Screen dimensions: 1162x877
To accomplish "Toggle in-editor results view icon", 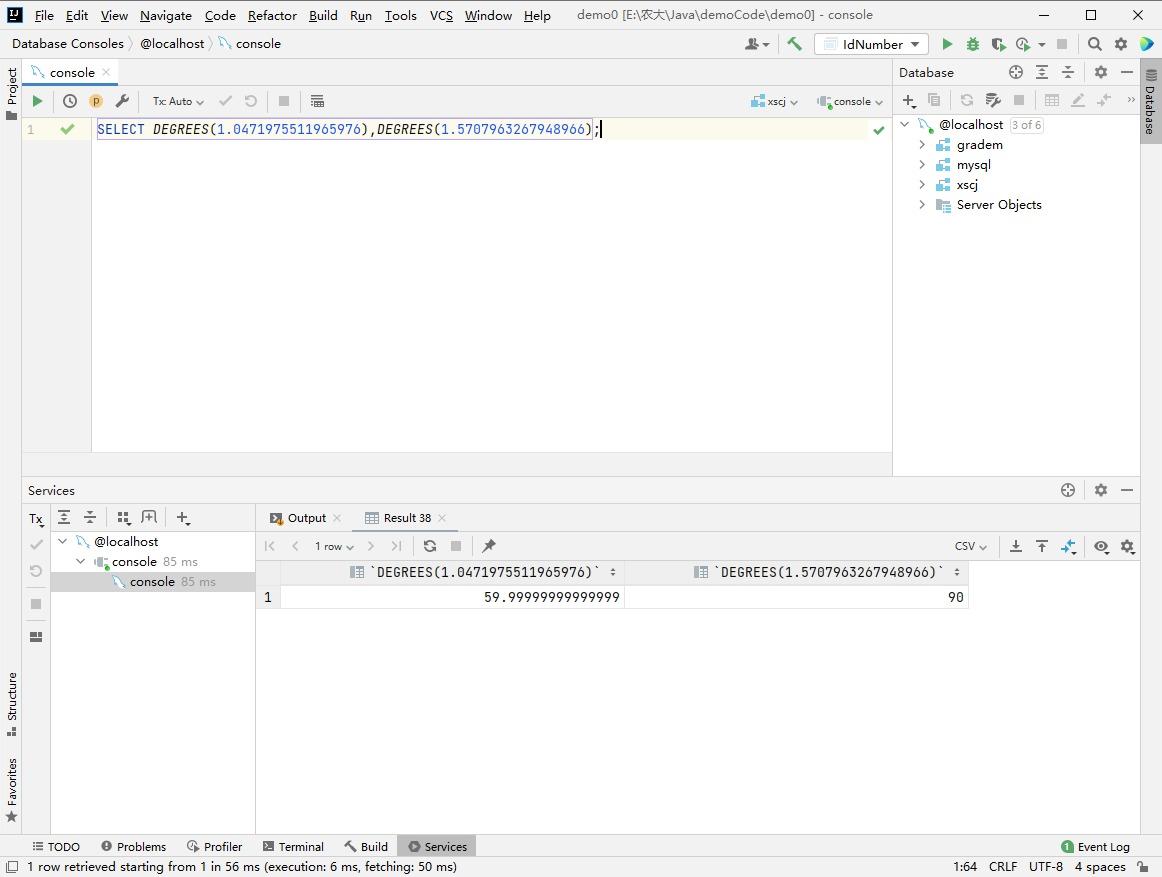I will click(x=317, y=101).
